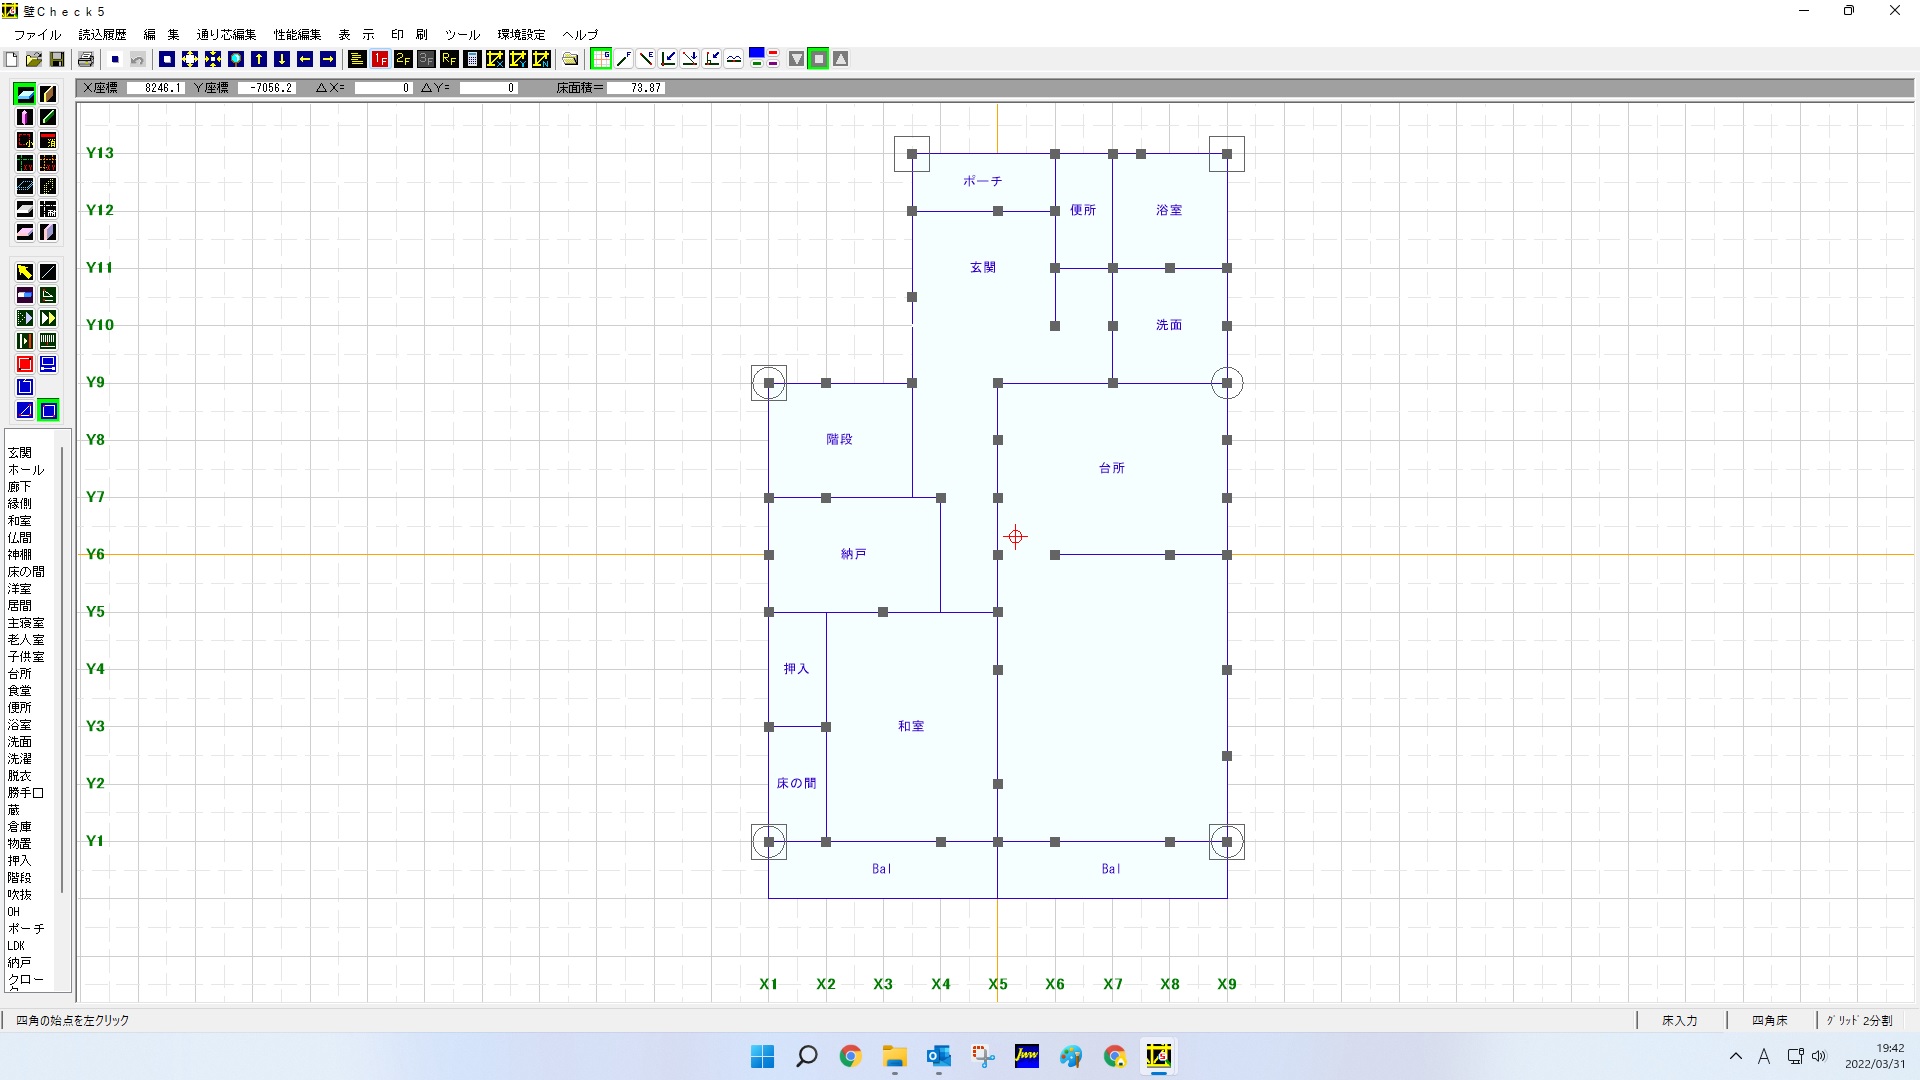
Task: Create a new file from toolbar
Action: [11, 59]
